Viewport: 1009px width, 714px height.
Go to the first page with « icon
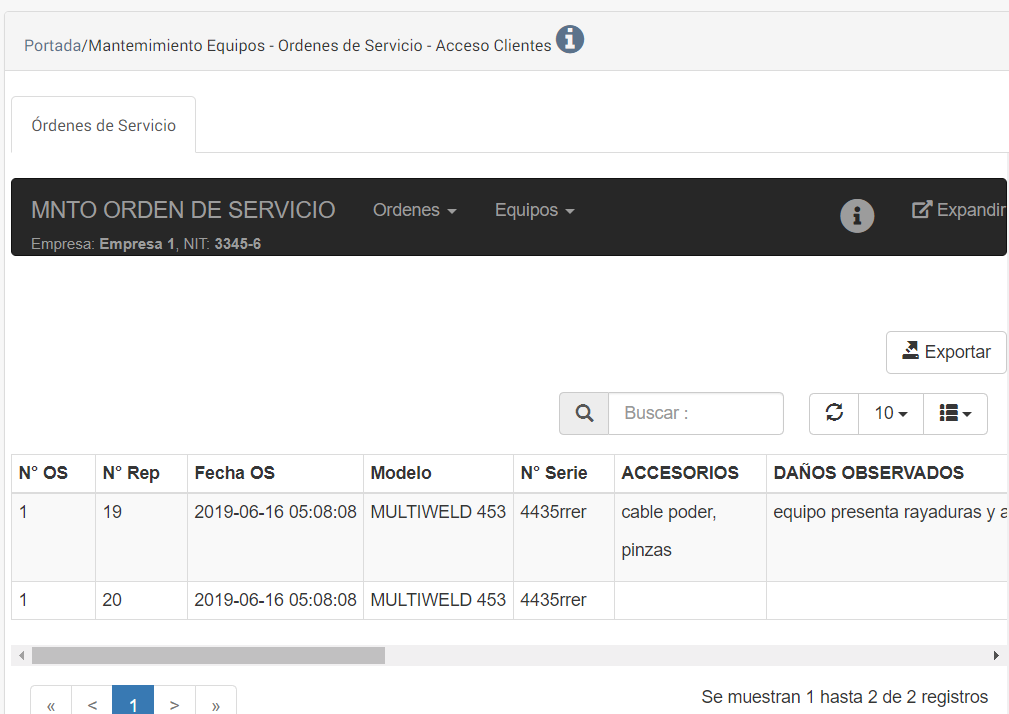coord(51,704)
